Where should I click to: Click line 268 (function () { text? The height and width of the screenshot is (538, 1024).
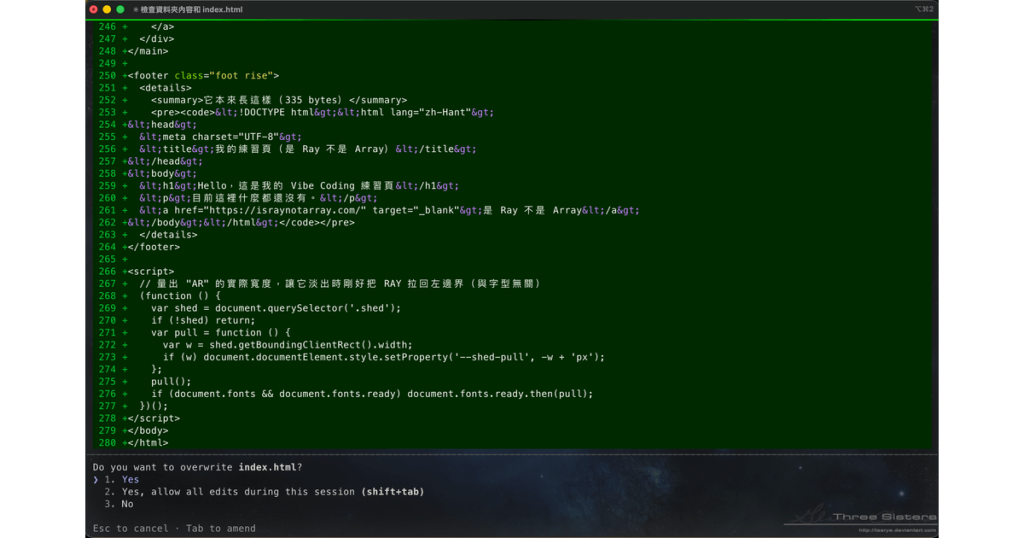point(180,296)
